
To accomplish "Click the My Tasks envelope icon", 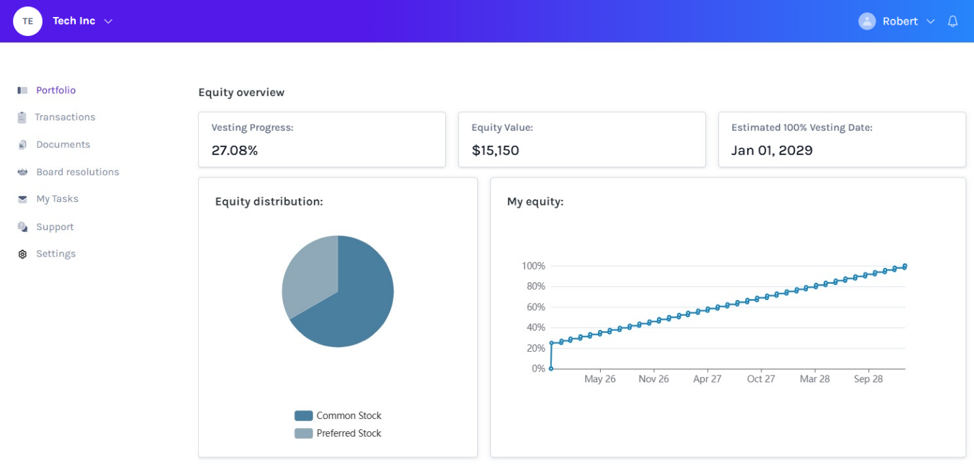I will coord(22,199).
